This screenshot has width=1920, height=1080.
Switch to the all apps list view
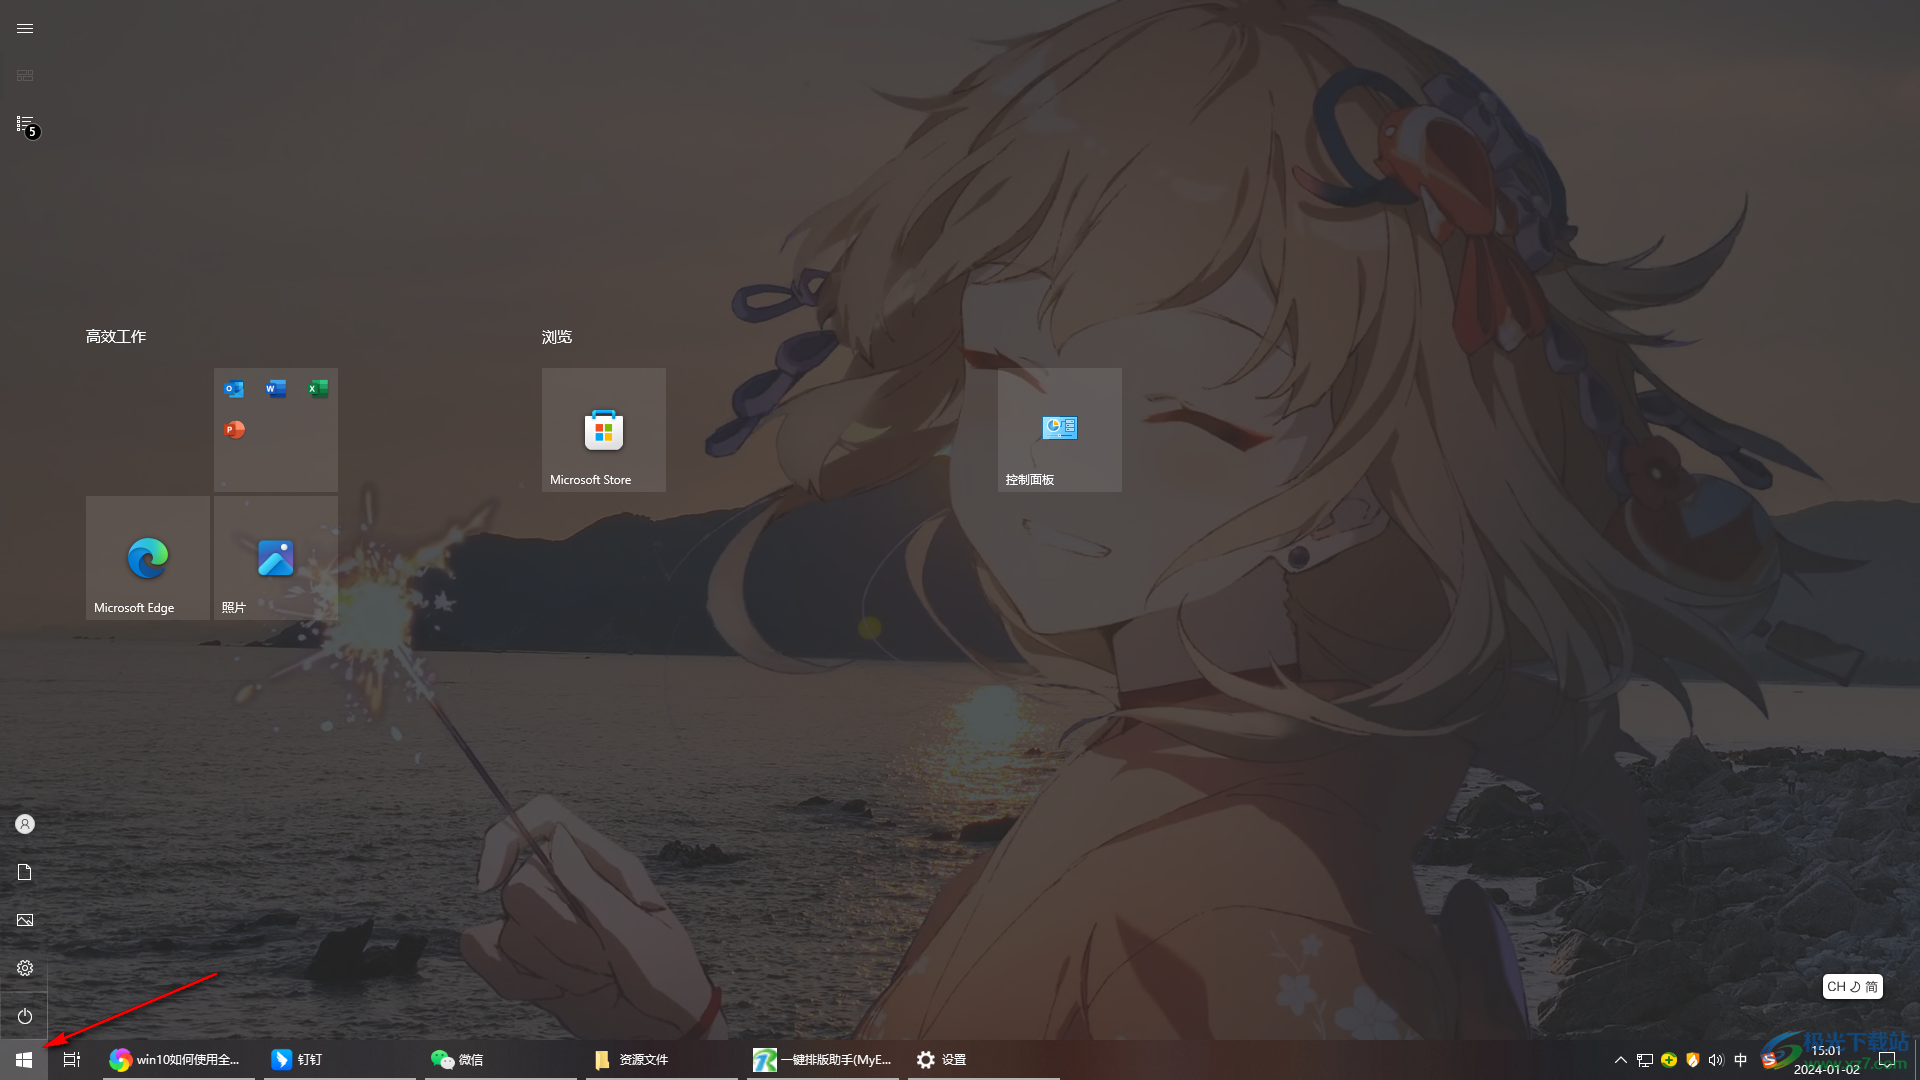(25, 124)
